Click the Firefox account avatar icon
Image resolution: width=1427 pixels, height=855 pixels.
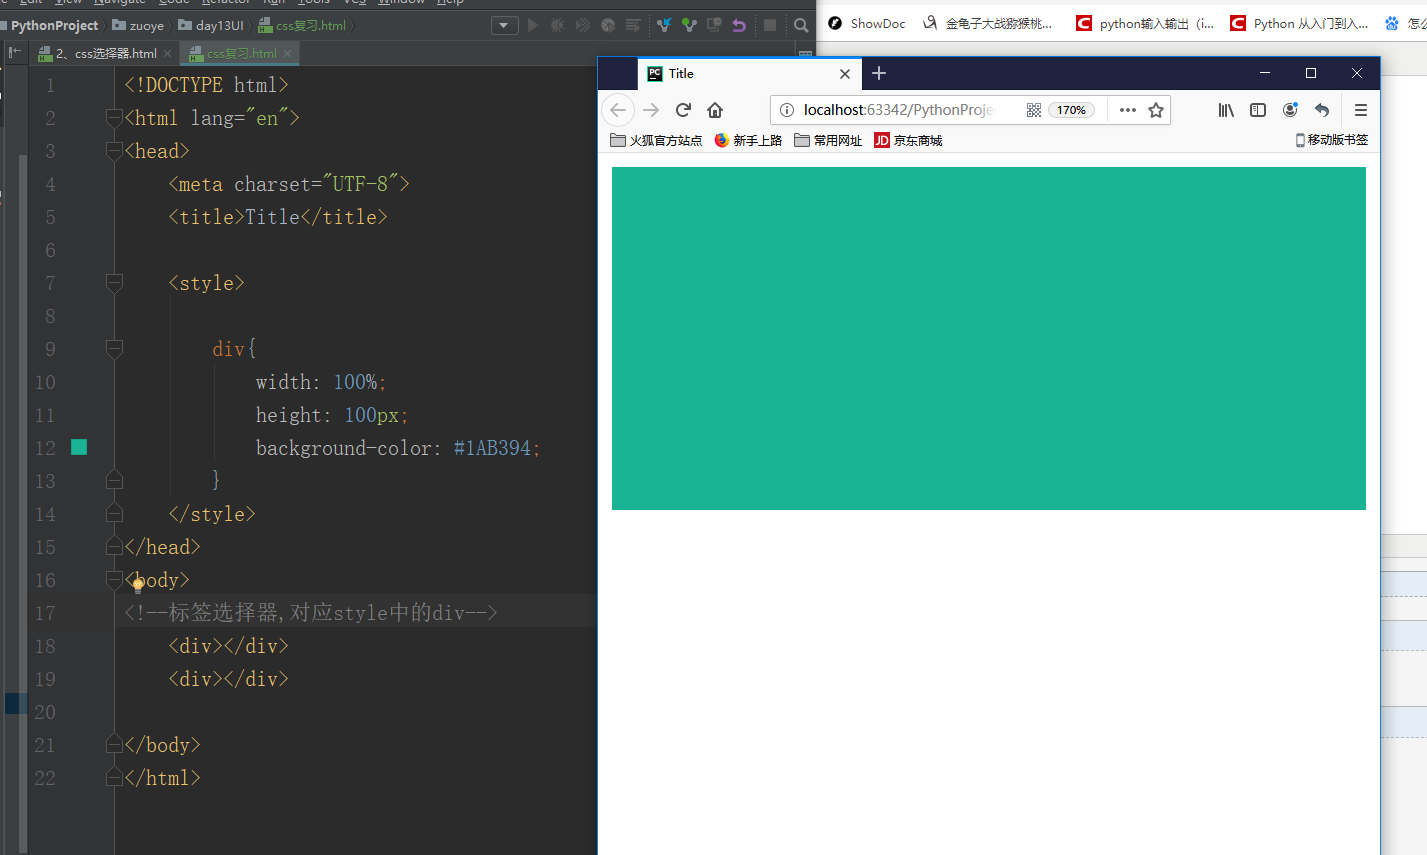1290,110
